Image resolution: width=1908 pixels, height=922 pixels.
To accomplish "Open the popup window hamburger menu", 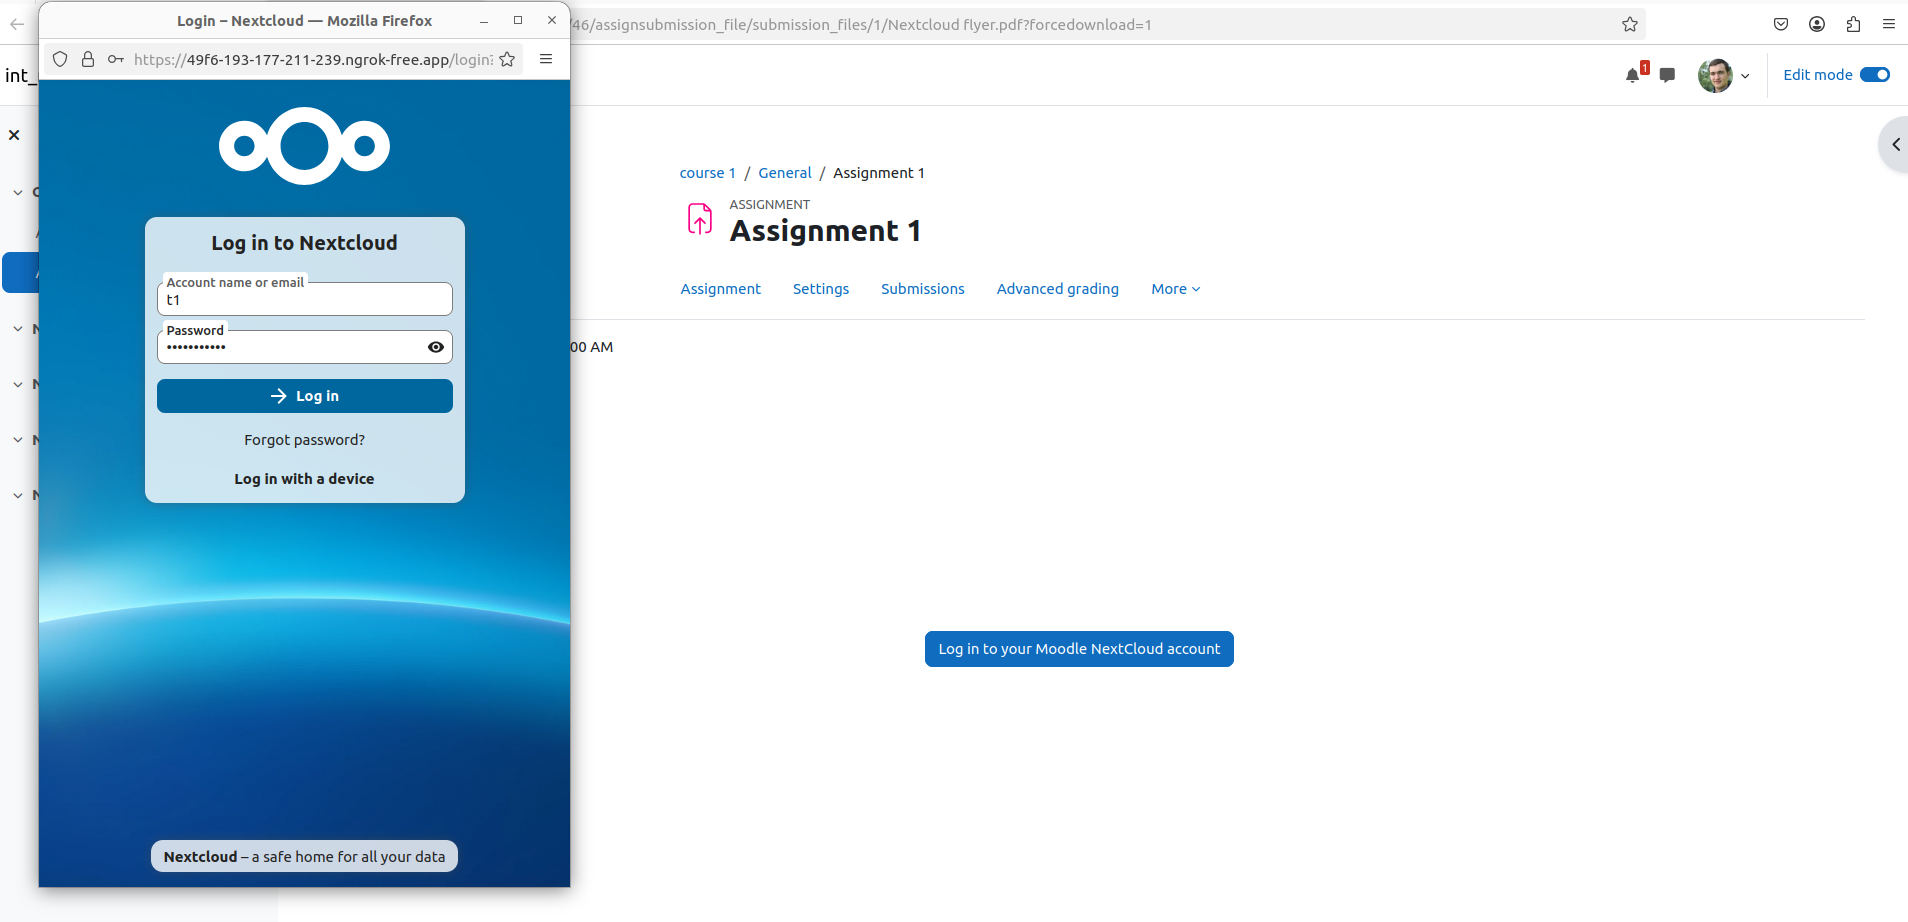I will tap(546, 59).
